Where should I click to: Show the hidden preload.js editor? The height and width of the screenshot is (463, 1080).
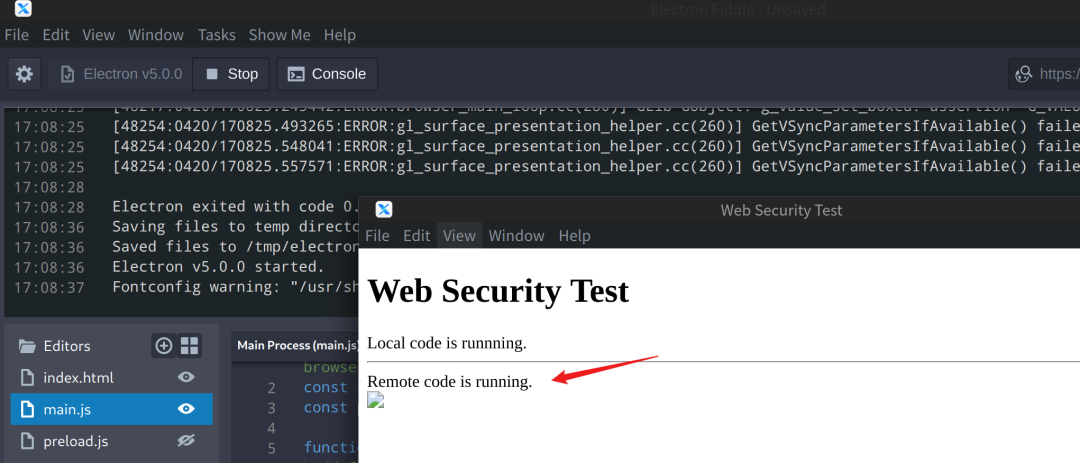186,440
